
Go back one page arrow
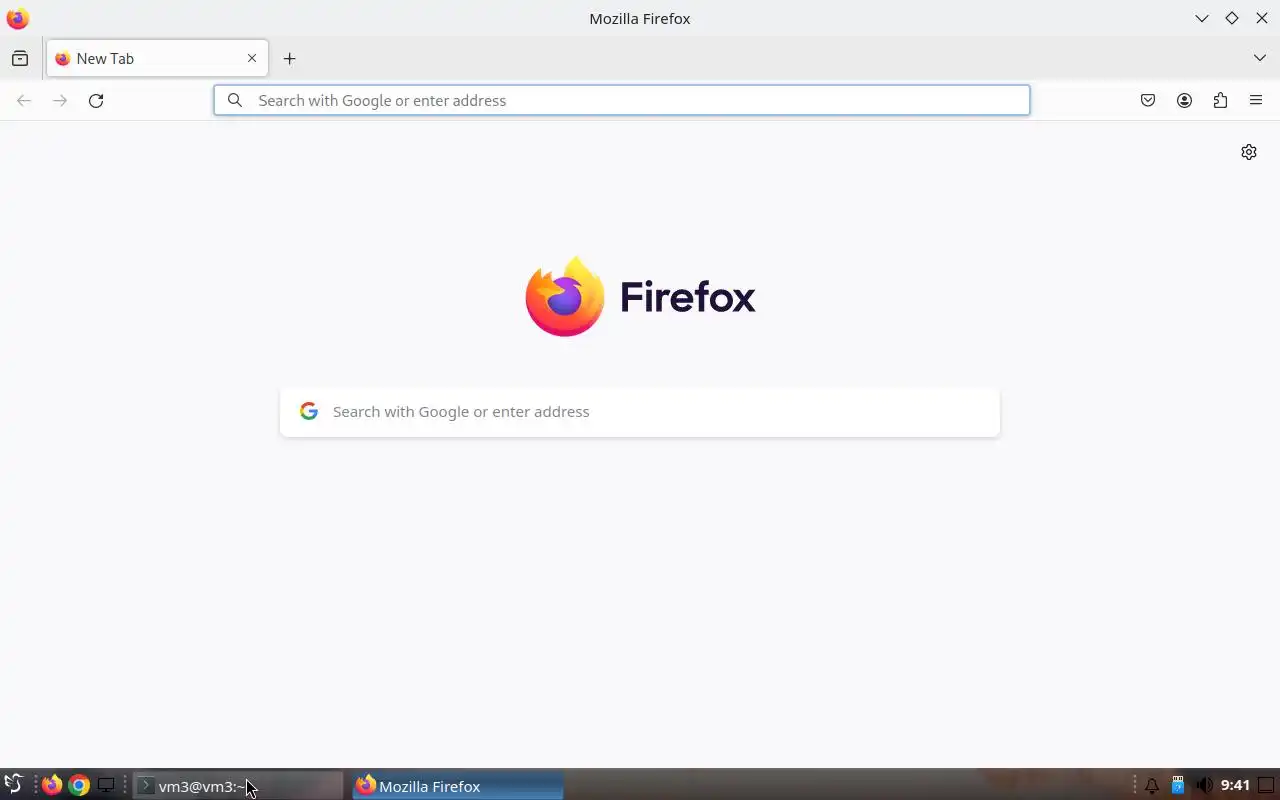tap(24, 100)
